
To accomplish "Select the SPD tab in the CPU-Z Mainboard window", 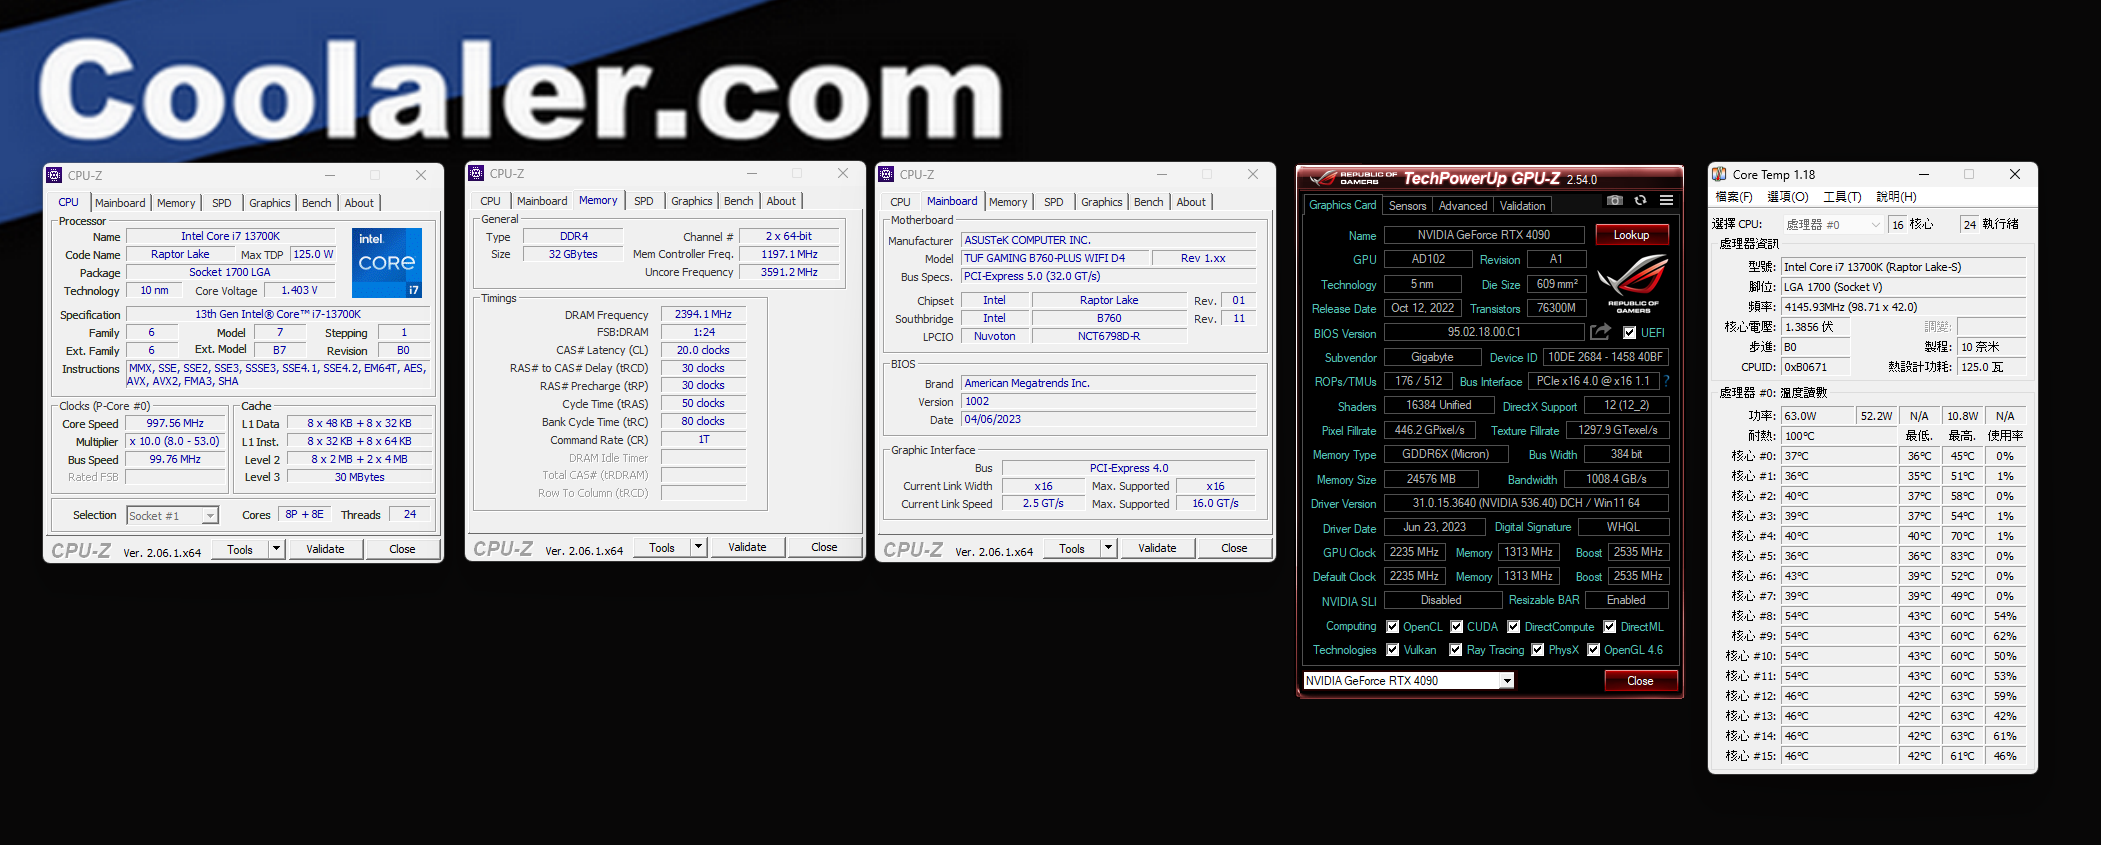I will 1053,202.
